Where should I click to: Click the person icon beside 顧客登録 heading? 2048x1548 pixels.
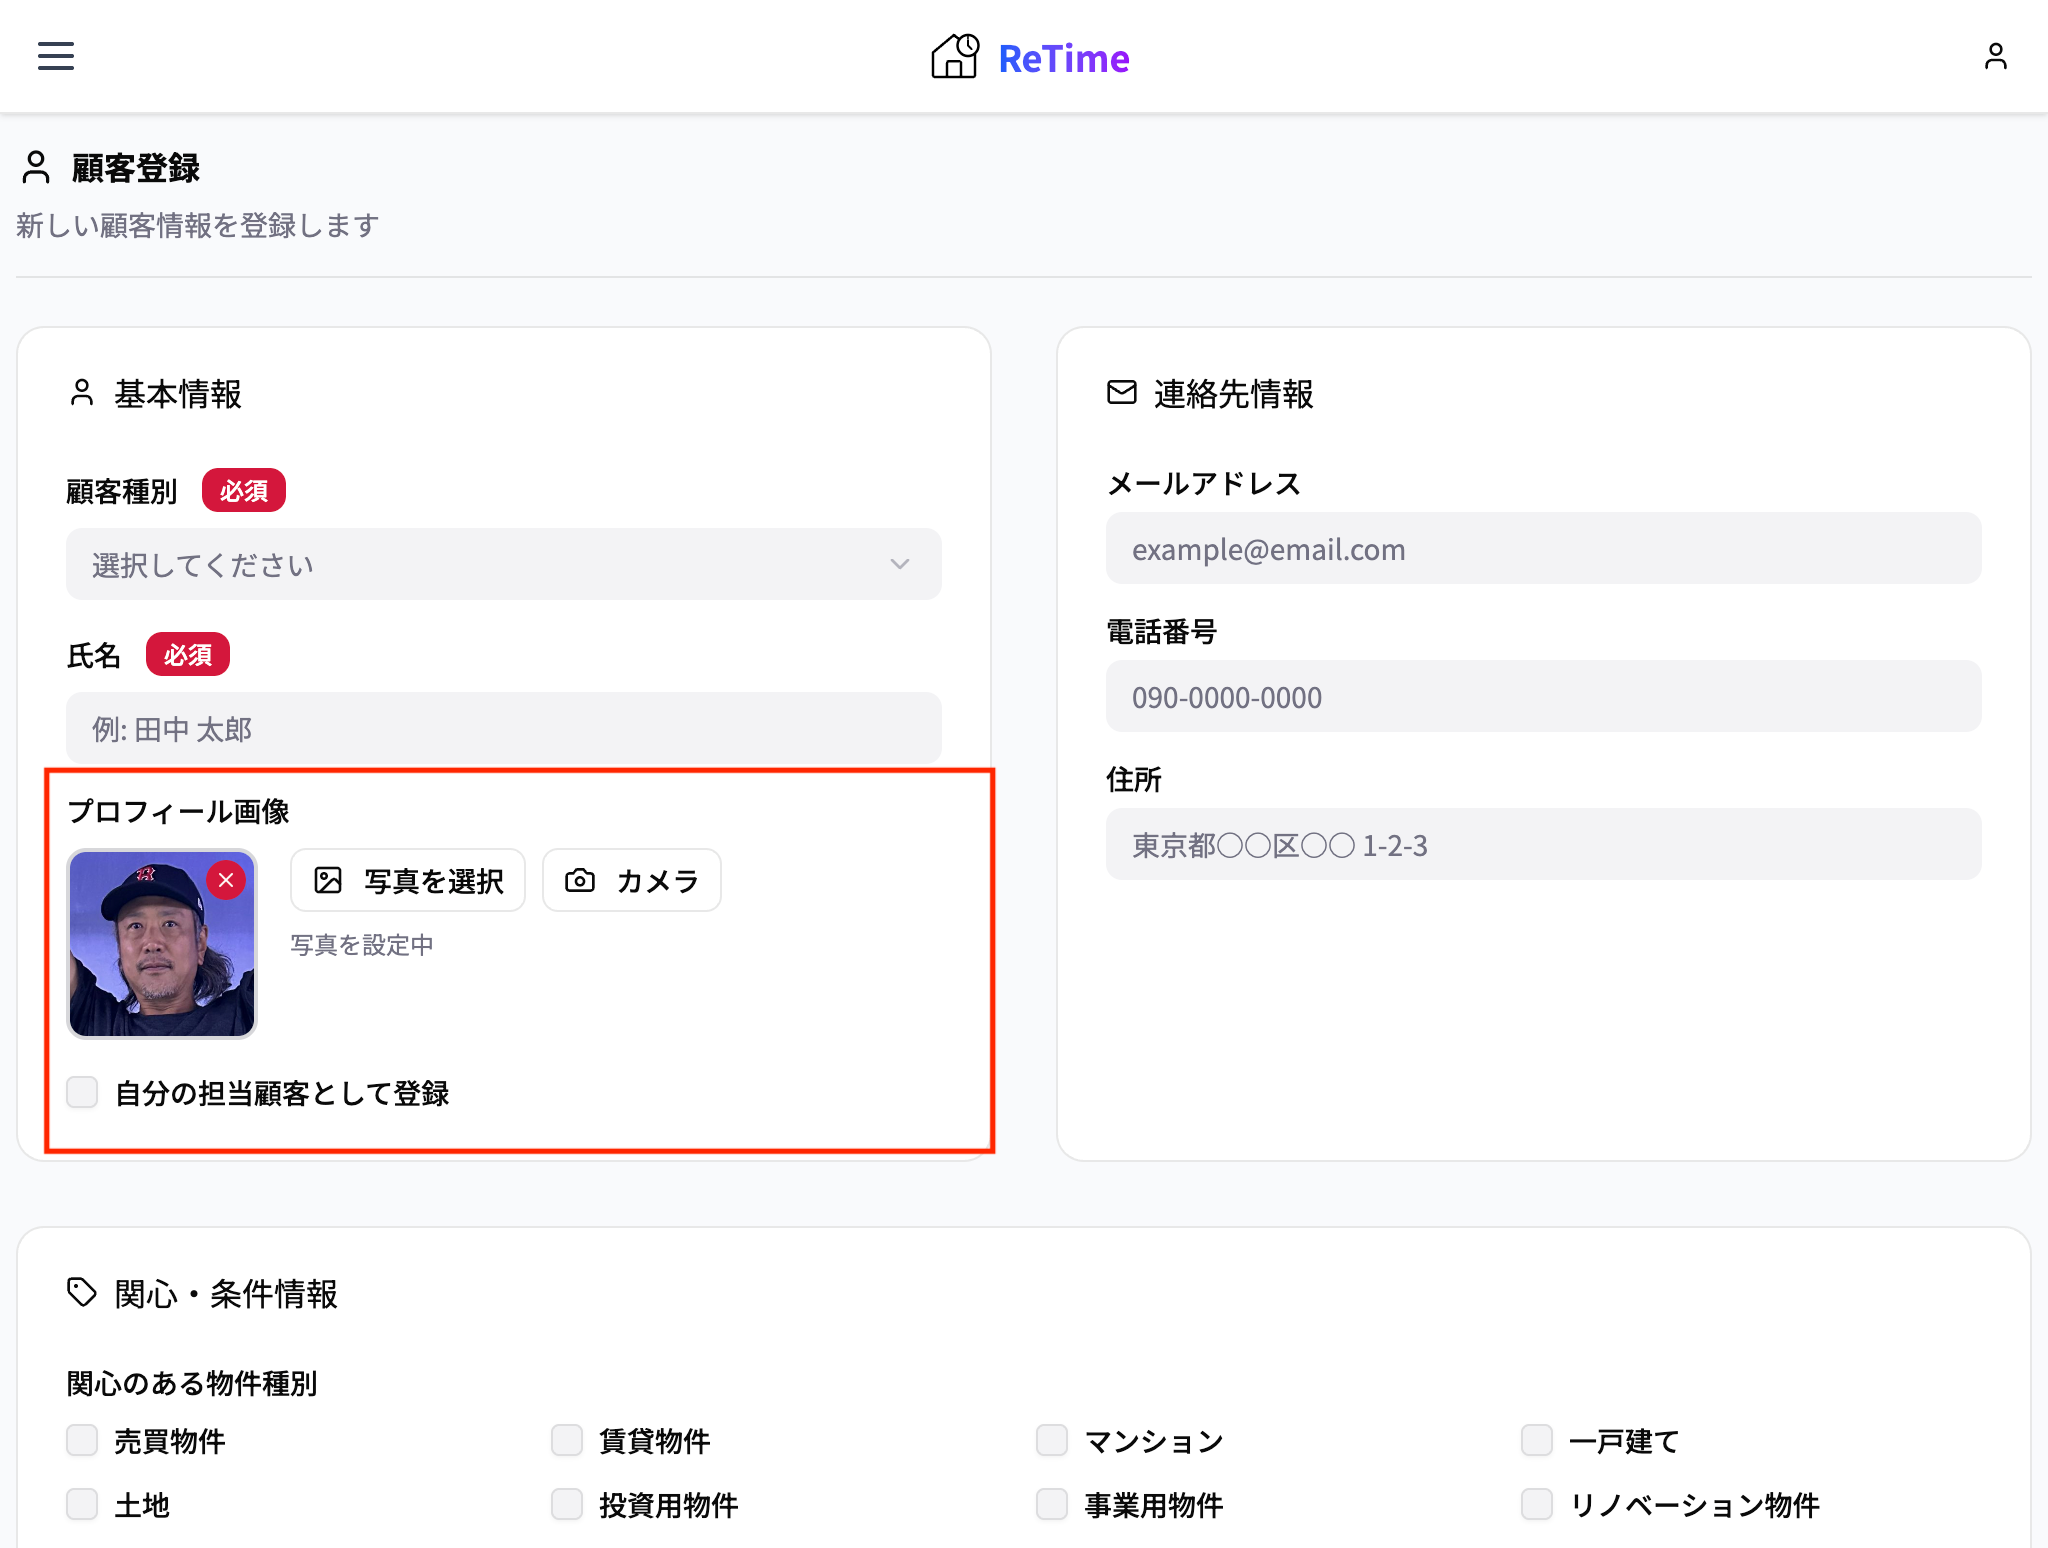[x=37, y=168]
